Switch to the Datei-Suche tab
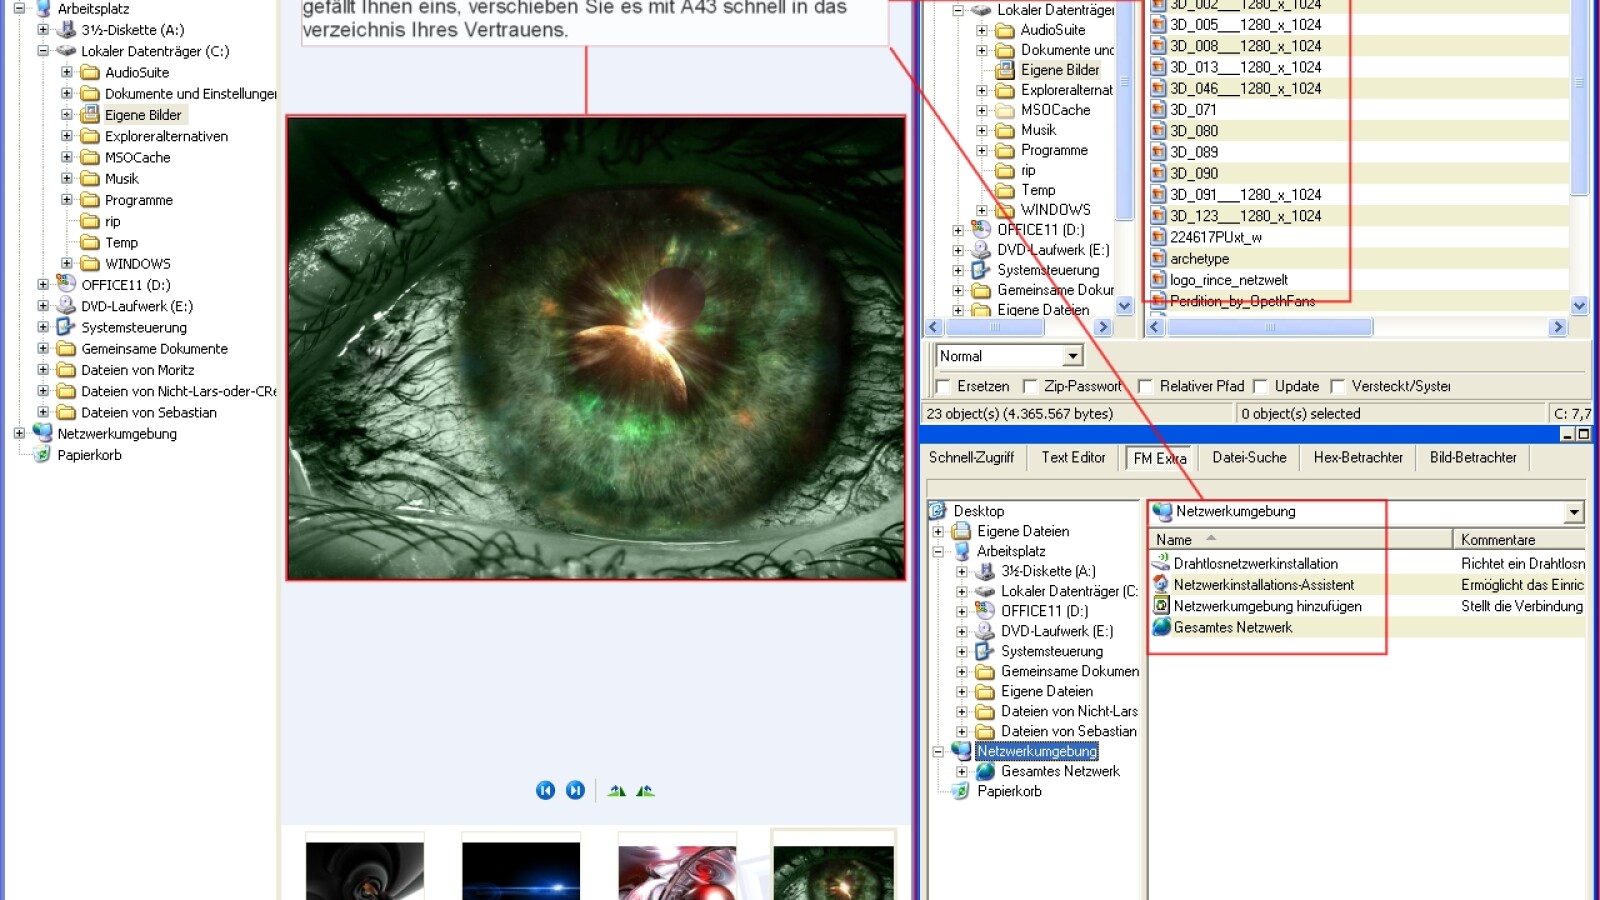Image resolution: width=1600 pixels, height=900 pixels. point(1249,458)
